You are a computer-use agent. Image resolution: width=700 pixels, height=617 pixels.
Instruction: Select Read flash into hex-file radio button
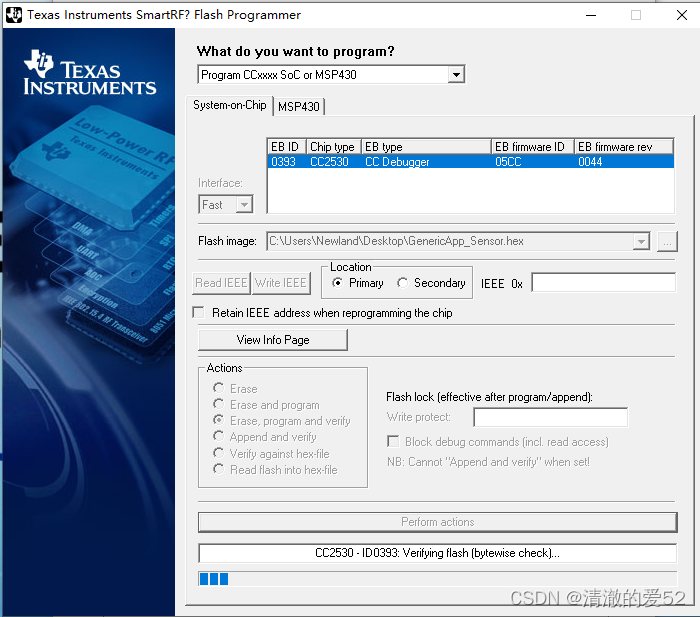pos(218,469)
